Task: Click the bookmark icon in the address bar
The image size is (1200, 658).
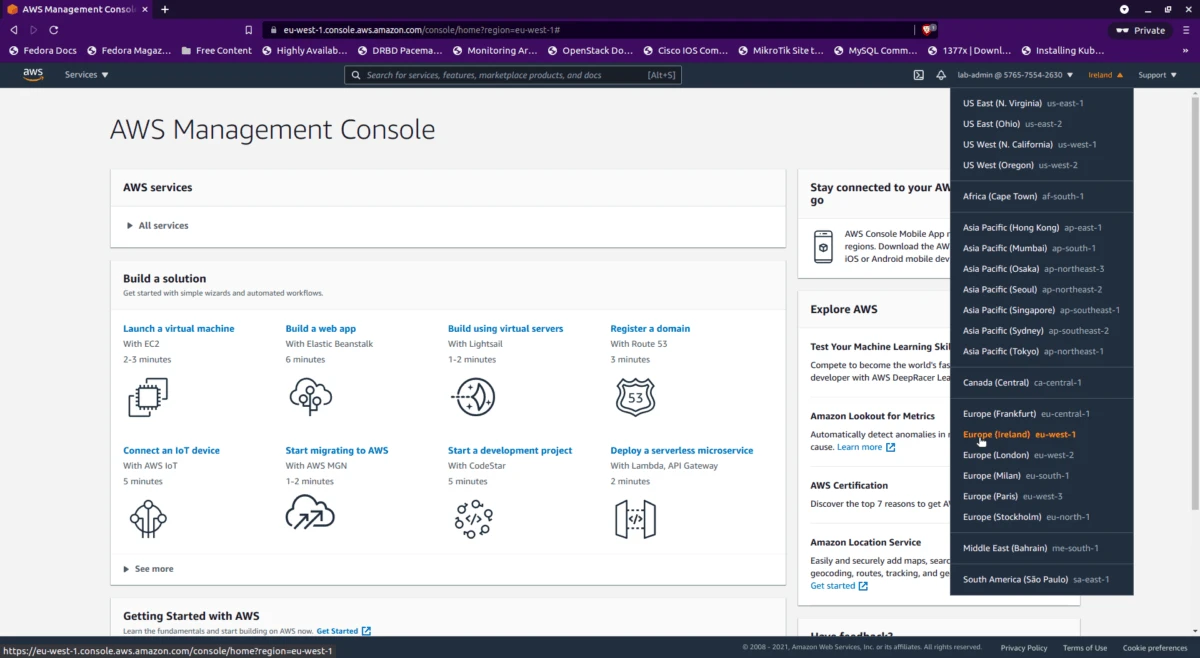Action: coord(249,29)
